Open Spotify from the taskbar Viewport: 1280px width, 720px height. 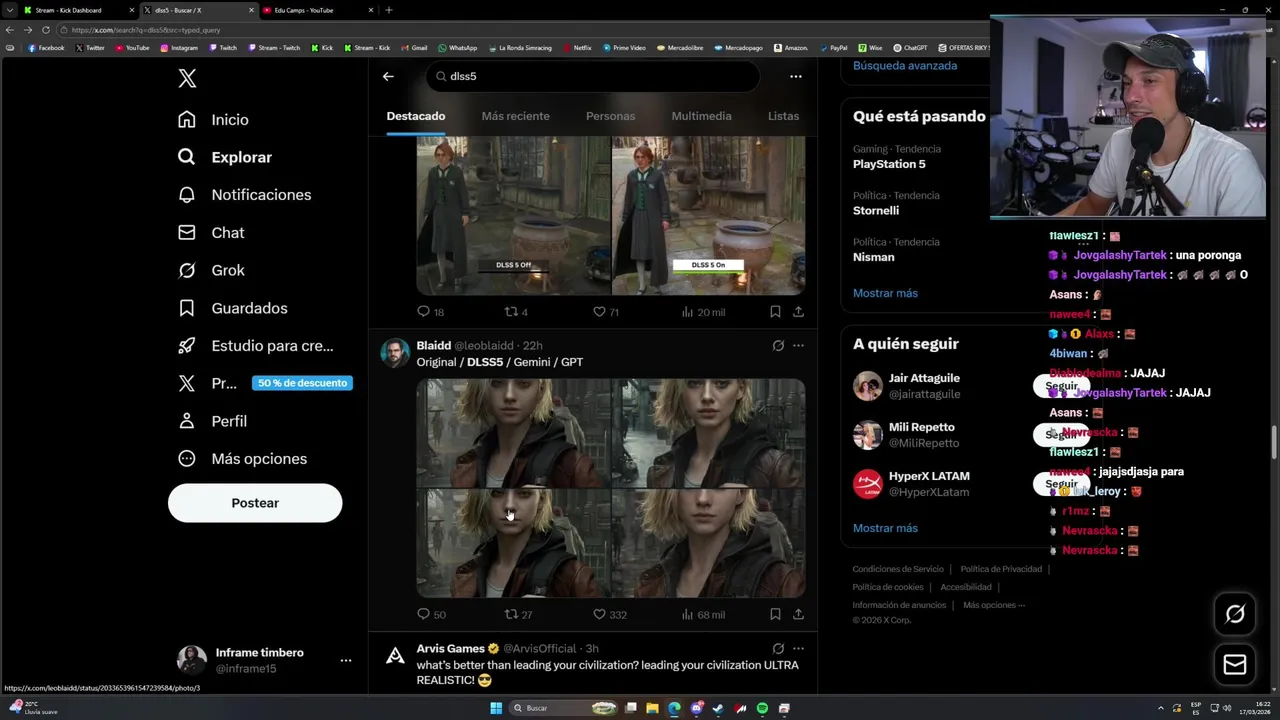762,708
